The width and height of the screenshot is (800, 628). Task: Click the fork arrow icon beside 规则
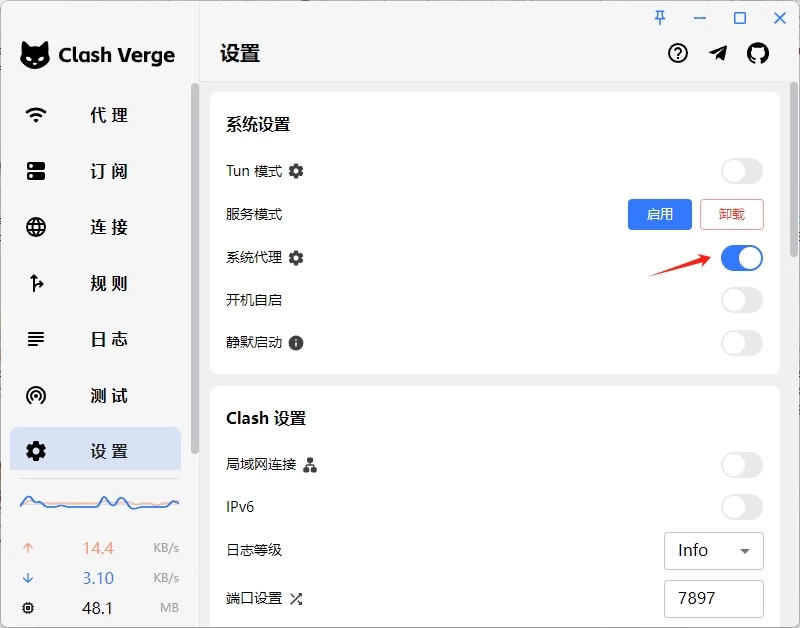36,283
